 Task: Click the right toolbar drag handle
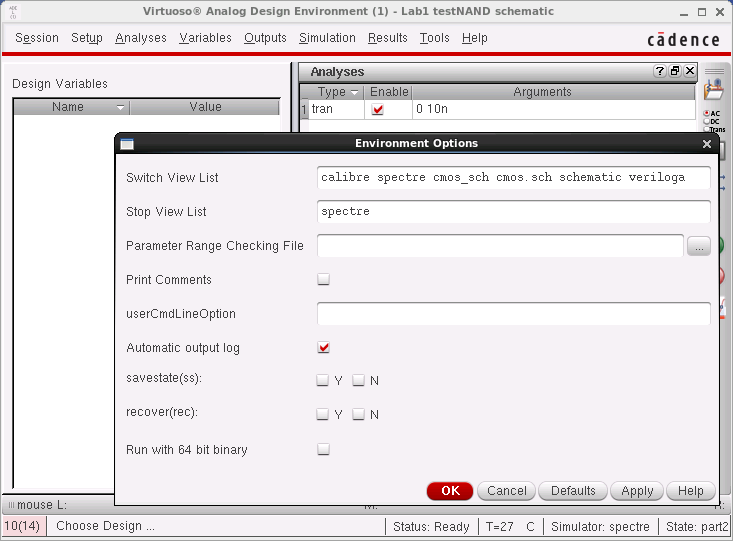714,72
